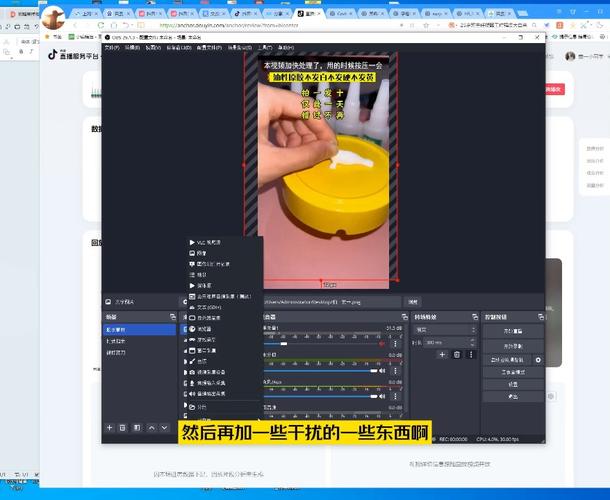Viewport: 610px width, 500px height.
Task: Select 窗口采集 (Window Capture) in the source menu
Action: coord(205,350)
